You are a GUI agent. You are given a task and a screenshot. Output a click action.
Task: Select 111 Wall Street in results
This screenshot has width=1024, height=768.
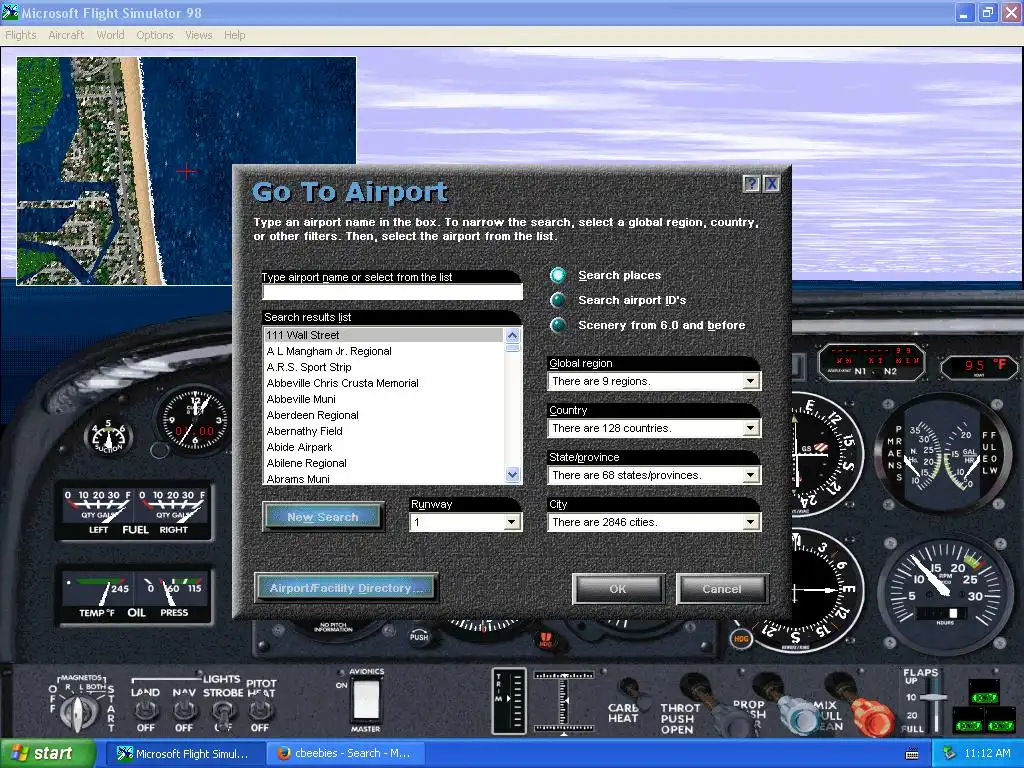point(384,335)
